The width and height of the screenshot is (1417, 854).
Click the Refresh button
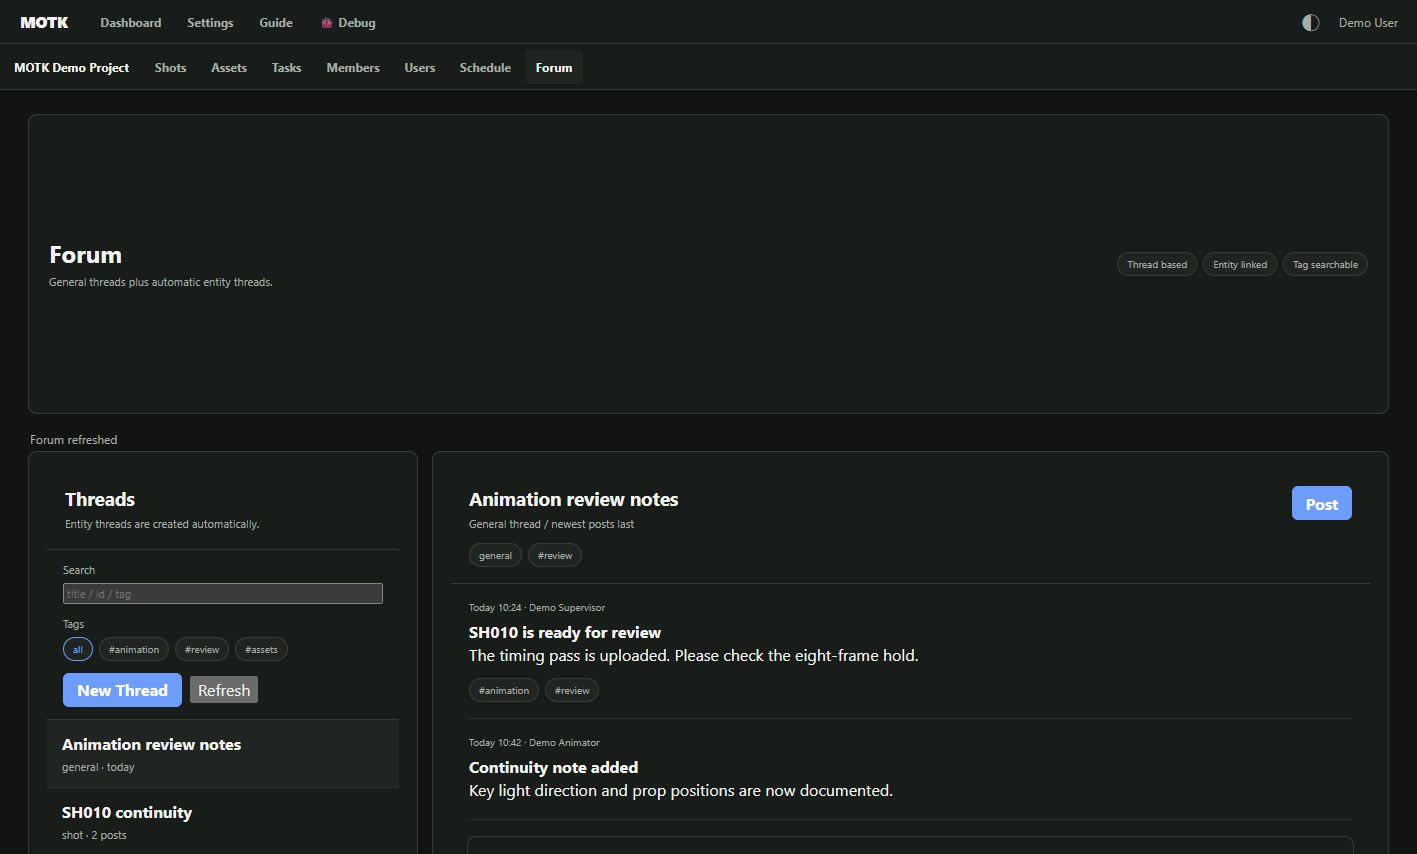pos(224,690)
